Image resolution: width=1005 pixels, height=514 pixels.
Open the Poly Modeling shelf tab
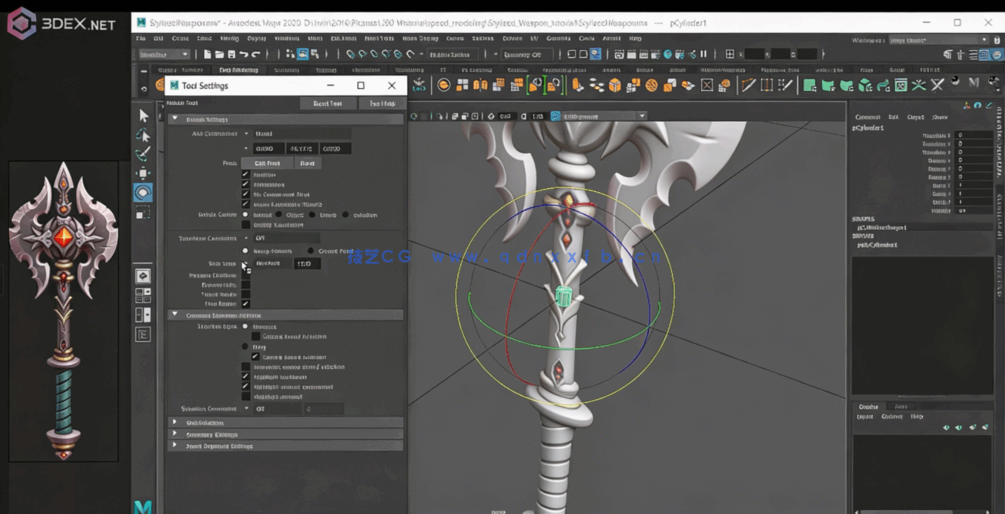[x=238, y=70]
